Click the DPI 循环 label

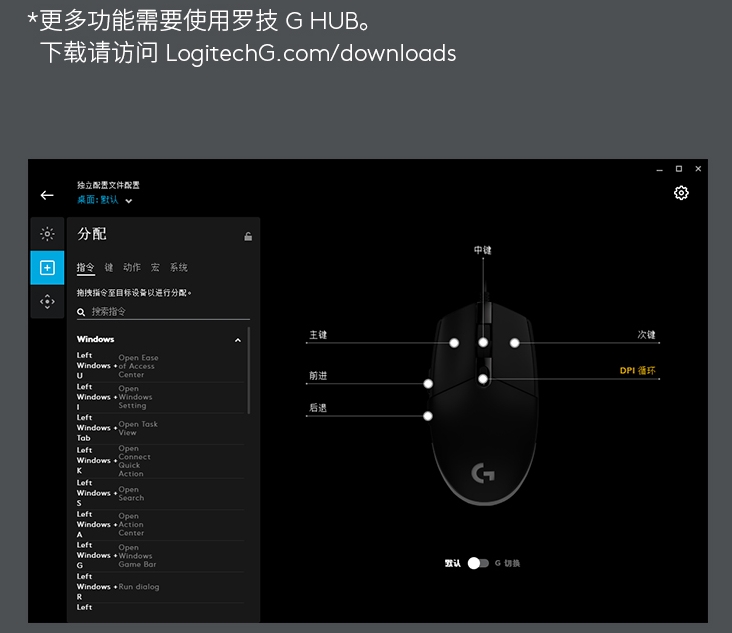click(637, 371)
